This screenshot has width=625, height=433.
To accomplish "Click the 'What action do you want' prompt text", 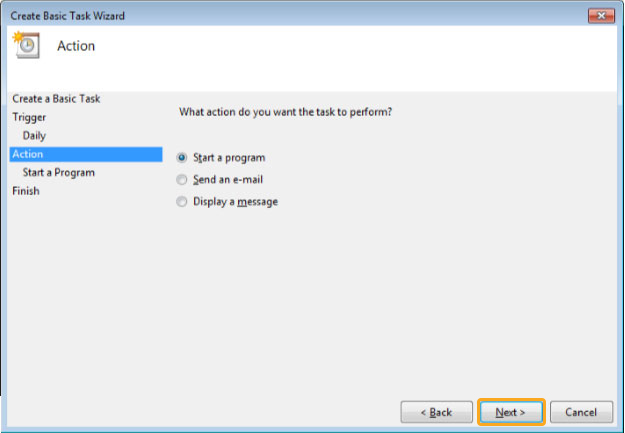I will tap(285, 112).
